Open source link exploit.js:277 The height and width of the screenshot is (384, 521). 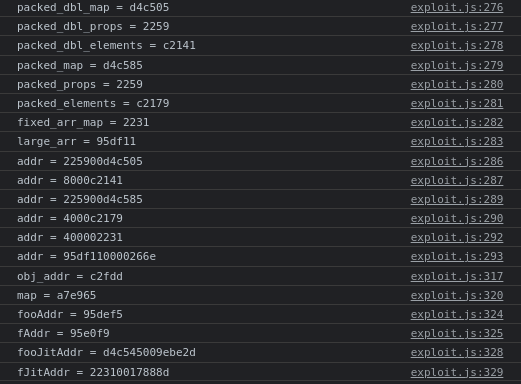(x=457, y=27)
